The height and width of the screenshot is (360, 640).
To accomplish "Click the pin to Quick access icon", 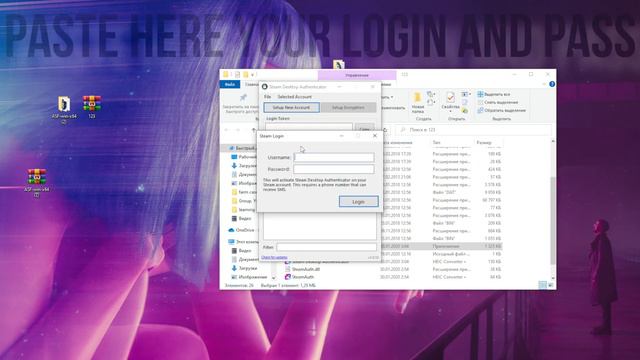I will (x=243, y=98).
